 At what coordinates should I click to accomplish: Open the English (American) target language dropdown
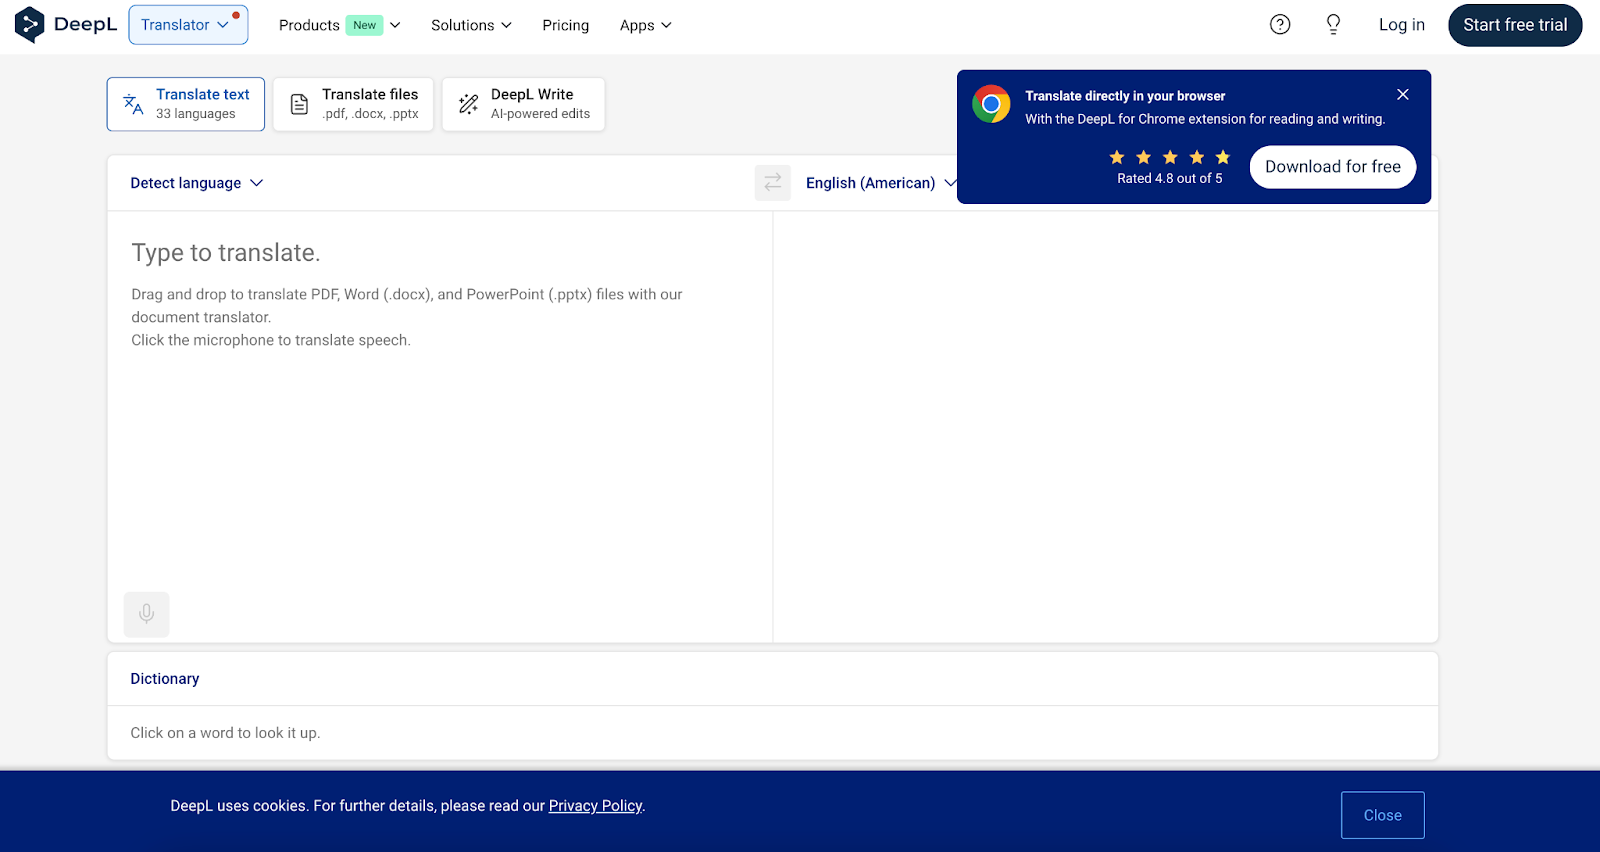(881, 183)
